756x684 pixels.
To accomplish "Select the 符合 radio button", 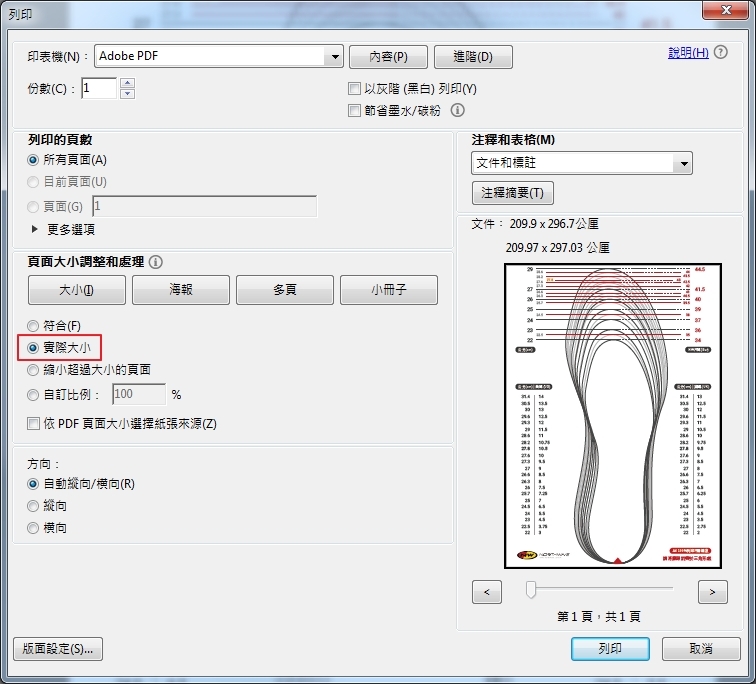I will click(34, 326).
